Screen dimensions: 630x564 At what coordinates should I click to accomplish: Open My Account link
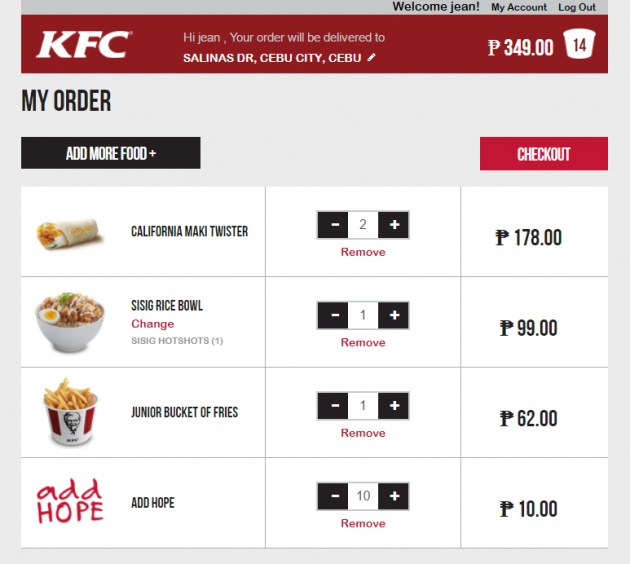[x=519, y=7]
